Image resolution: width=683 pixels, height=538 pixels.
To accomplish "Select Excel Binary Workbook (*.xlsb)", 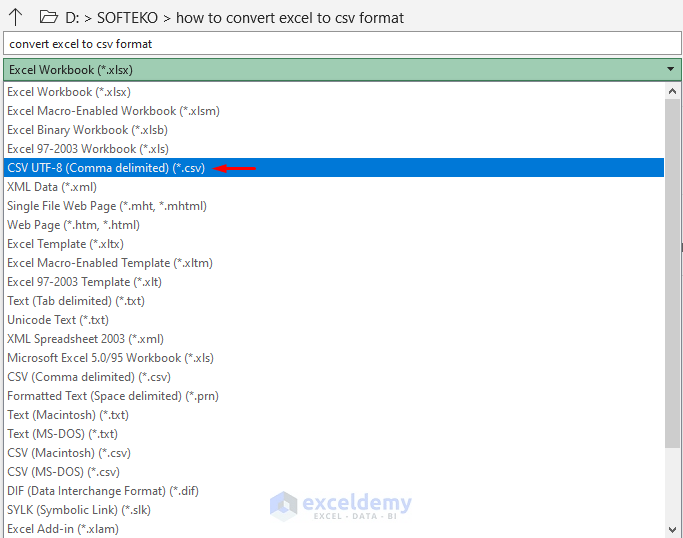I will 334,130.
